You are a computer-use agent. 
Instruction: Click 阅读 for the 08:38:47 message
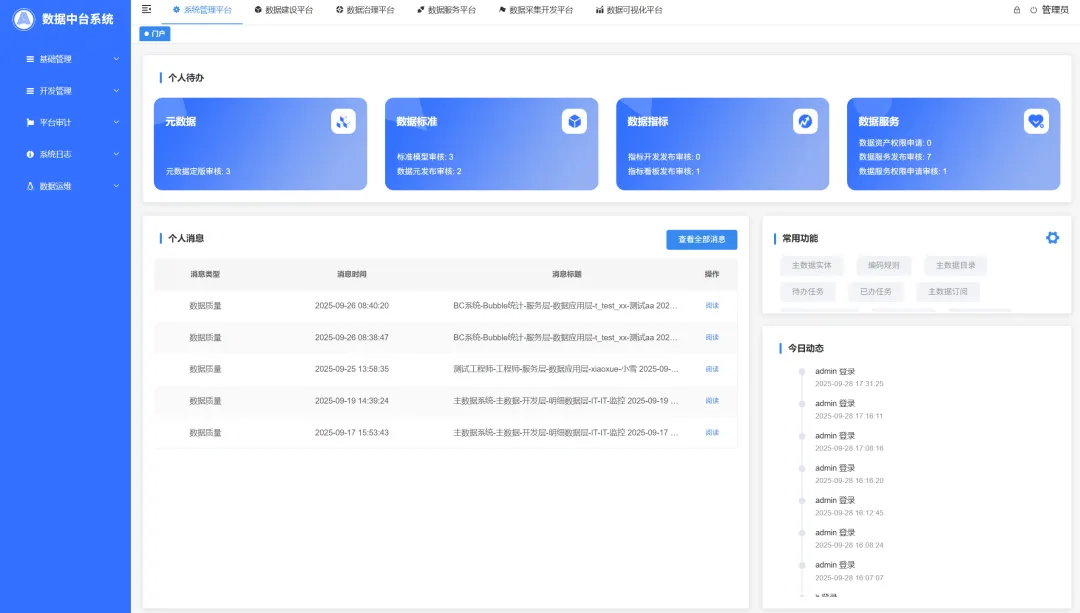[712, 337]
